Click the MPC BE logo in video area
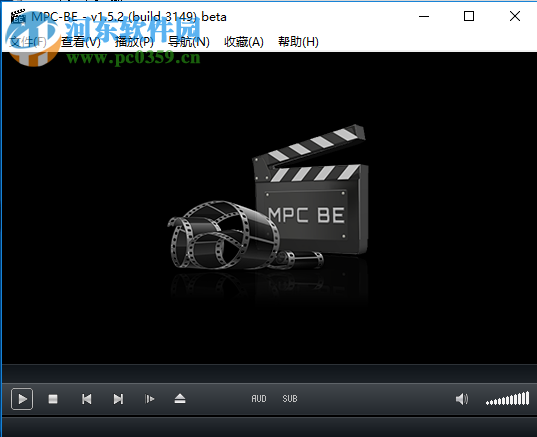Screen dimensions: 537x437 (268, 197)
